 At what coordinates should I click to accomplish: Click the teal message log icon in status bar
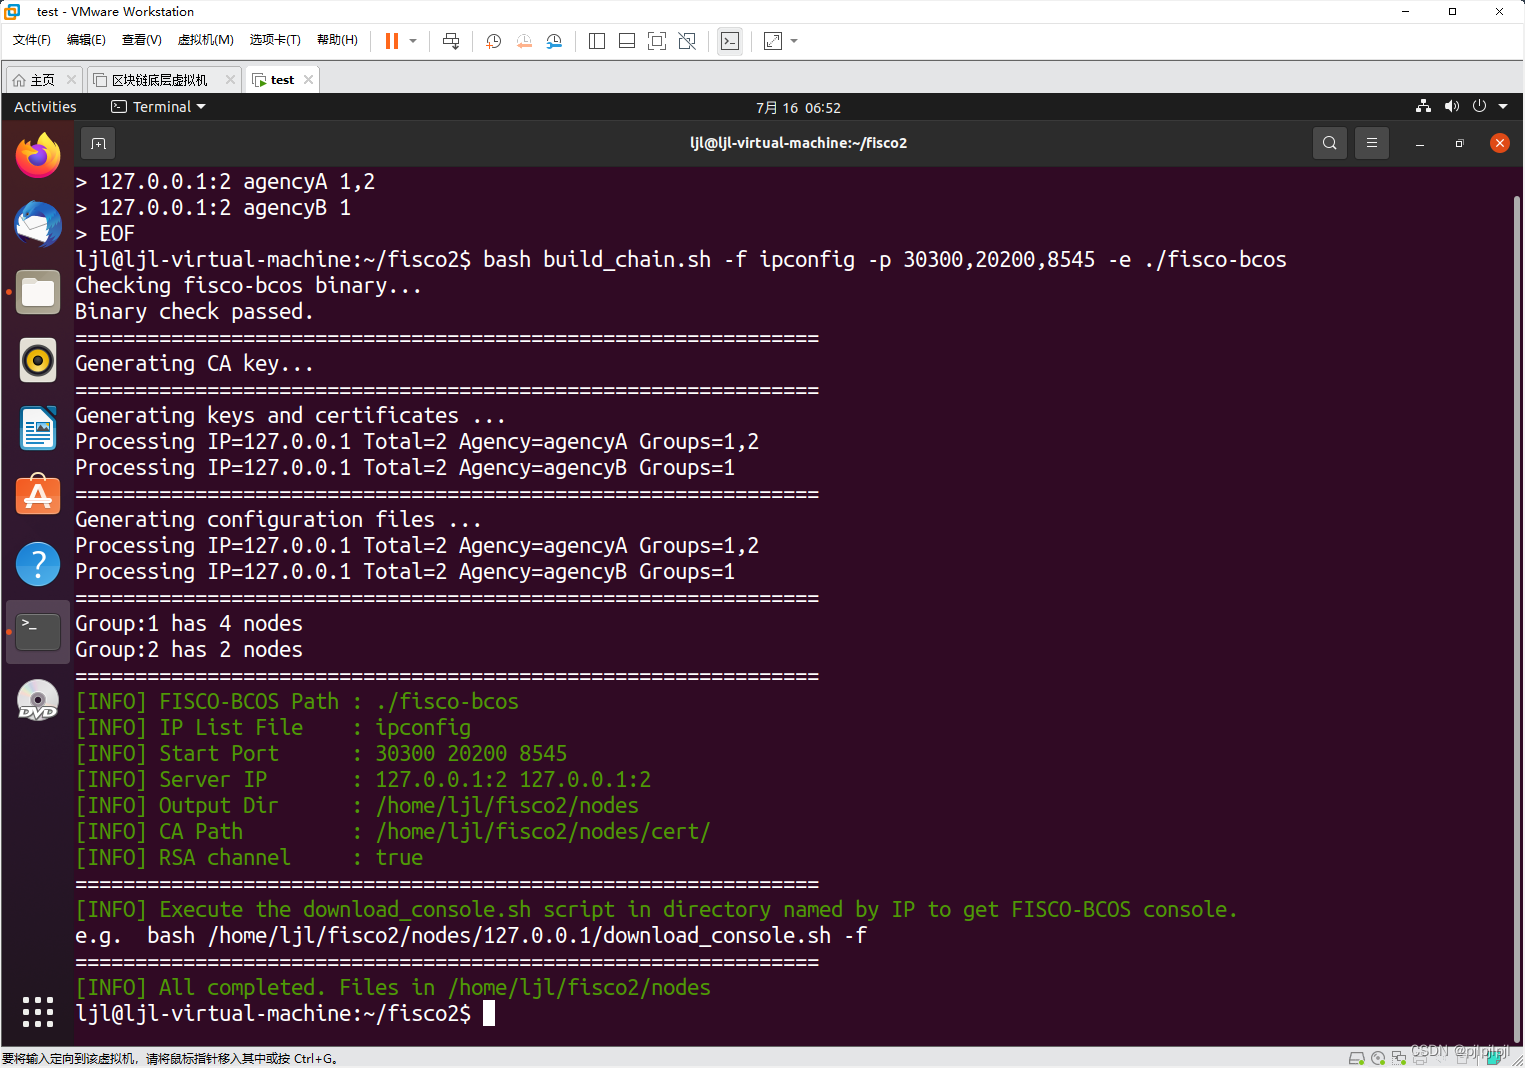(1493, 1058)
